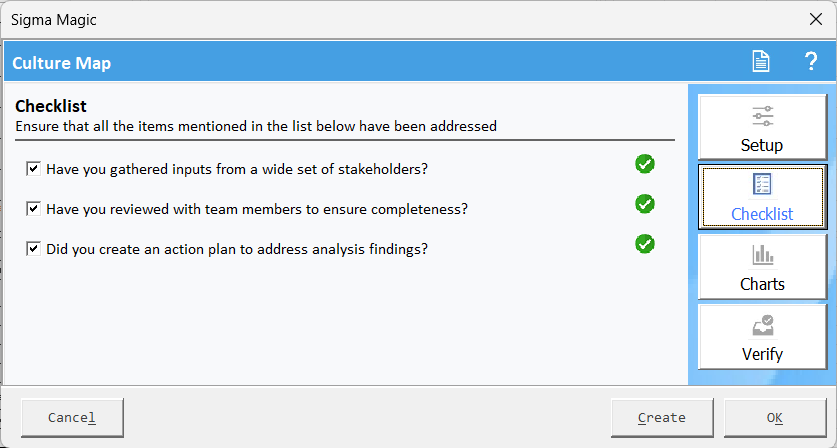Open the document notes icon in header
837x448 pixels.
(761, 61)
